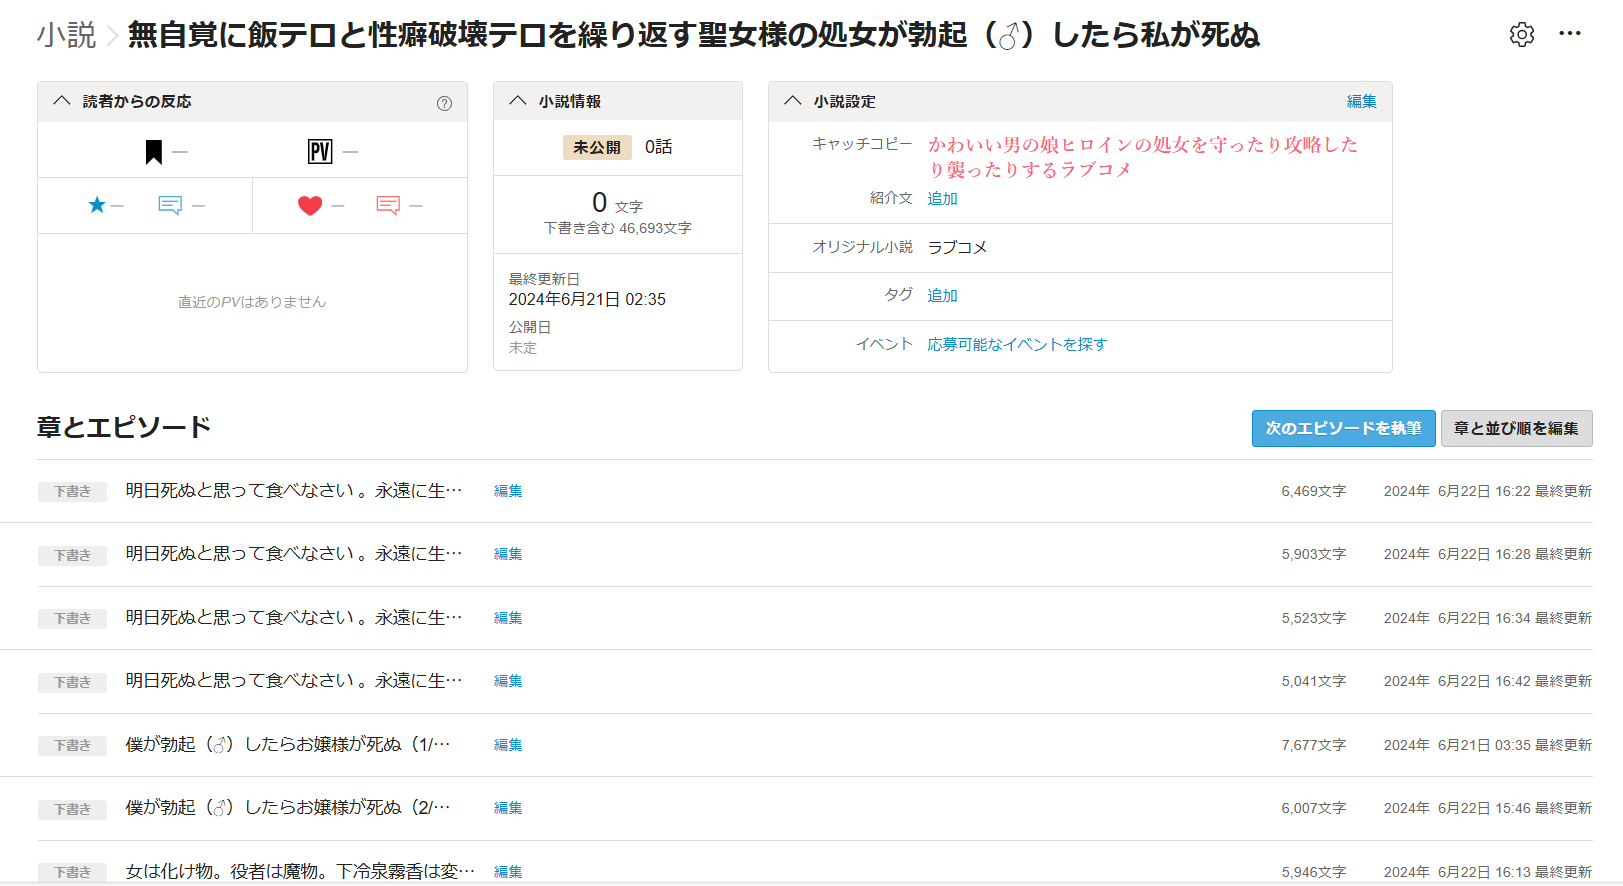1623x886 pixels.
Task: Click the blue review comment icon
Action: pyautogui.click(x=170, y=205)
